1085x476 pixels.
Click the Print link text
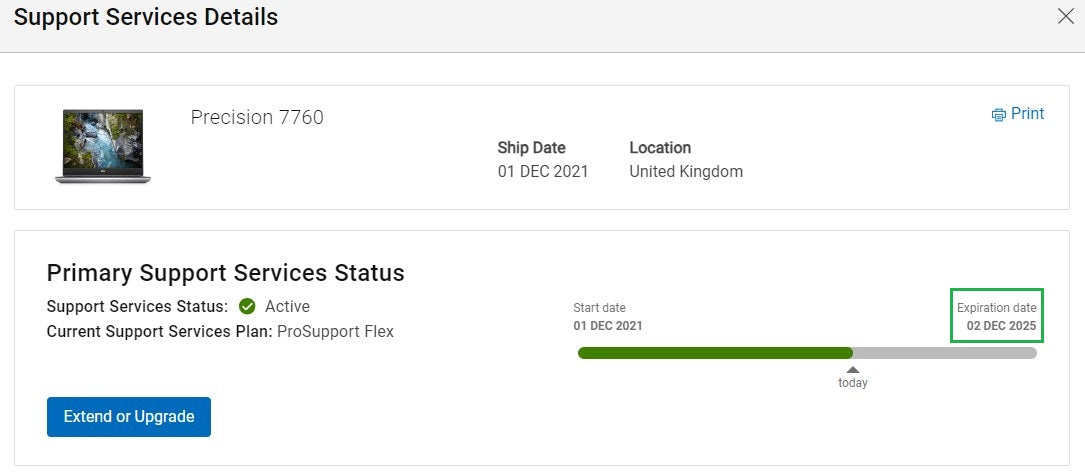click(1027, 114)
